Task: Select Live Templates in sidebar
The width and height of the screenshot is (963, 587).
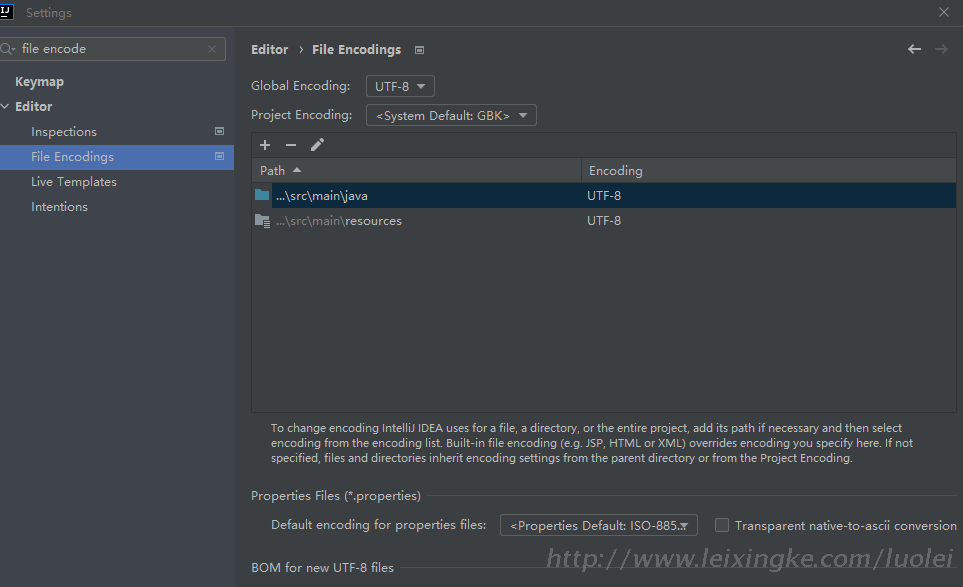Action: (74, 182)
